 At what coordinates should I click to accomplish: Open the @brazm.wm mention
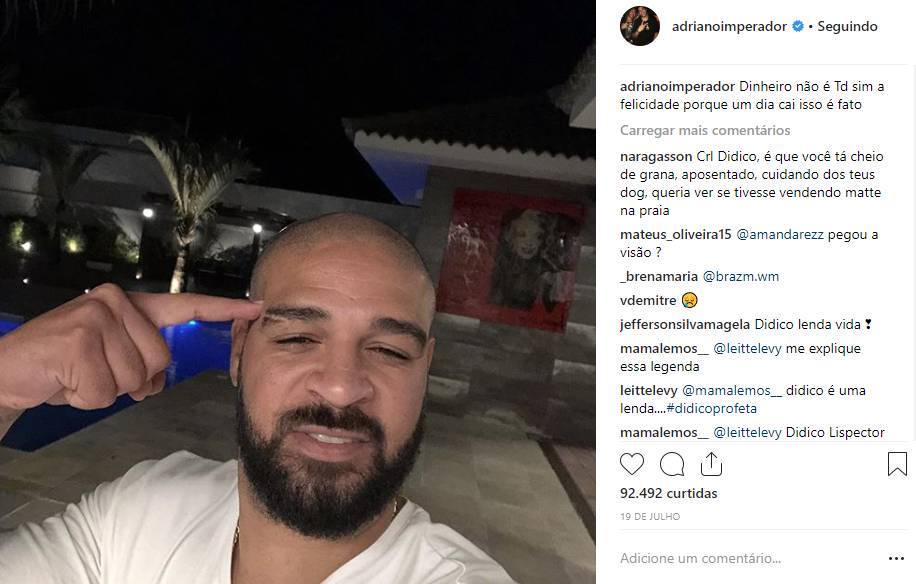click(x=741, y=276)
